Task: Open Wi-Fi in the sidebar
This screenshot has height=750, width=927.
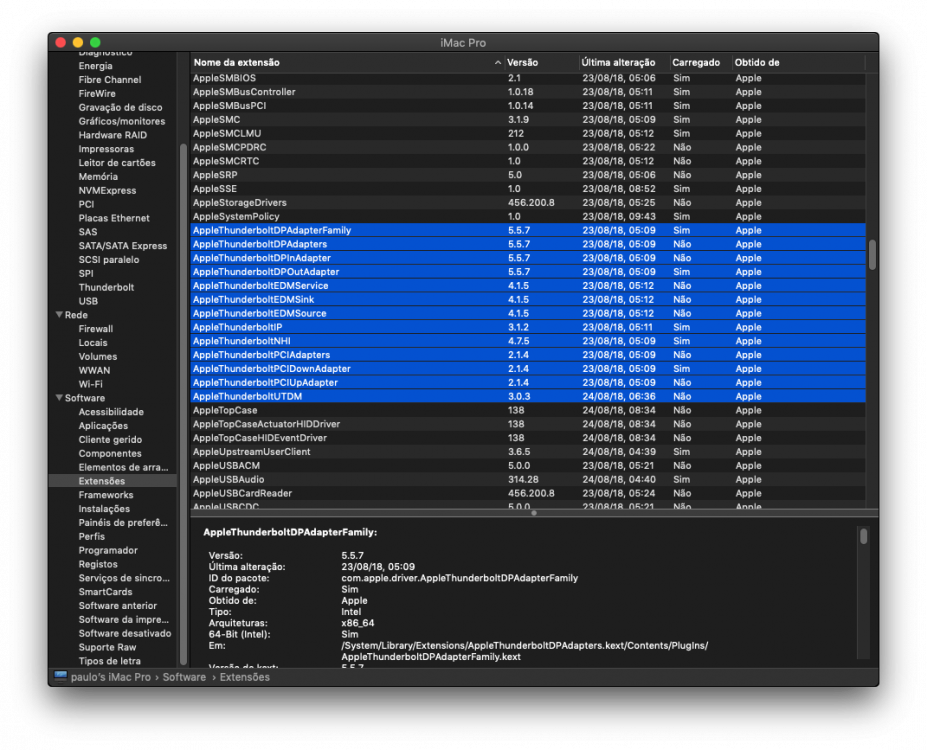Action: 90,384
